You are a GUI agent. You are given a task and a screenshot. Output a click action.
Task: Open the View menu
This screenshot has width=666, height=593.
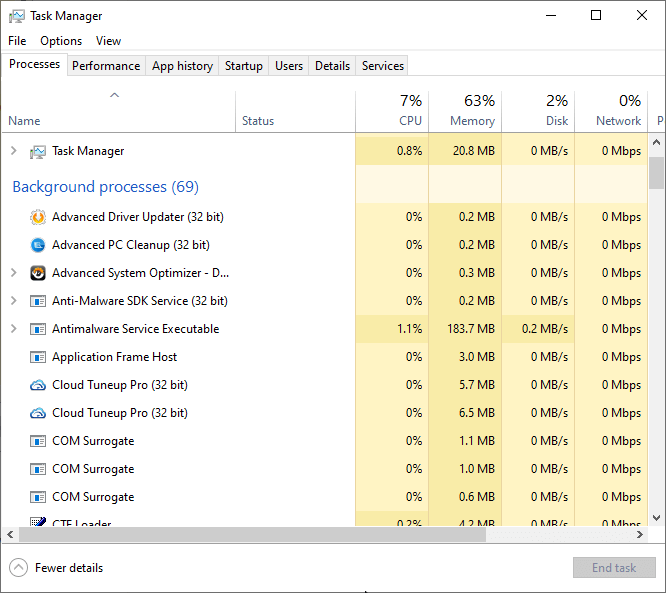(108, 41)
